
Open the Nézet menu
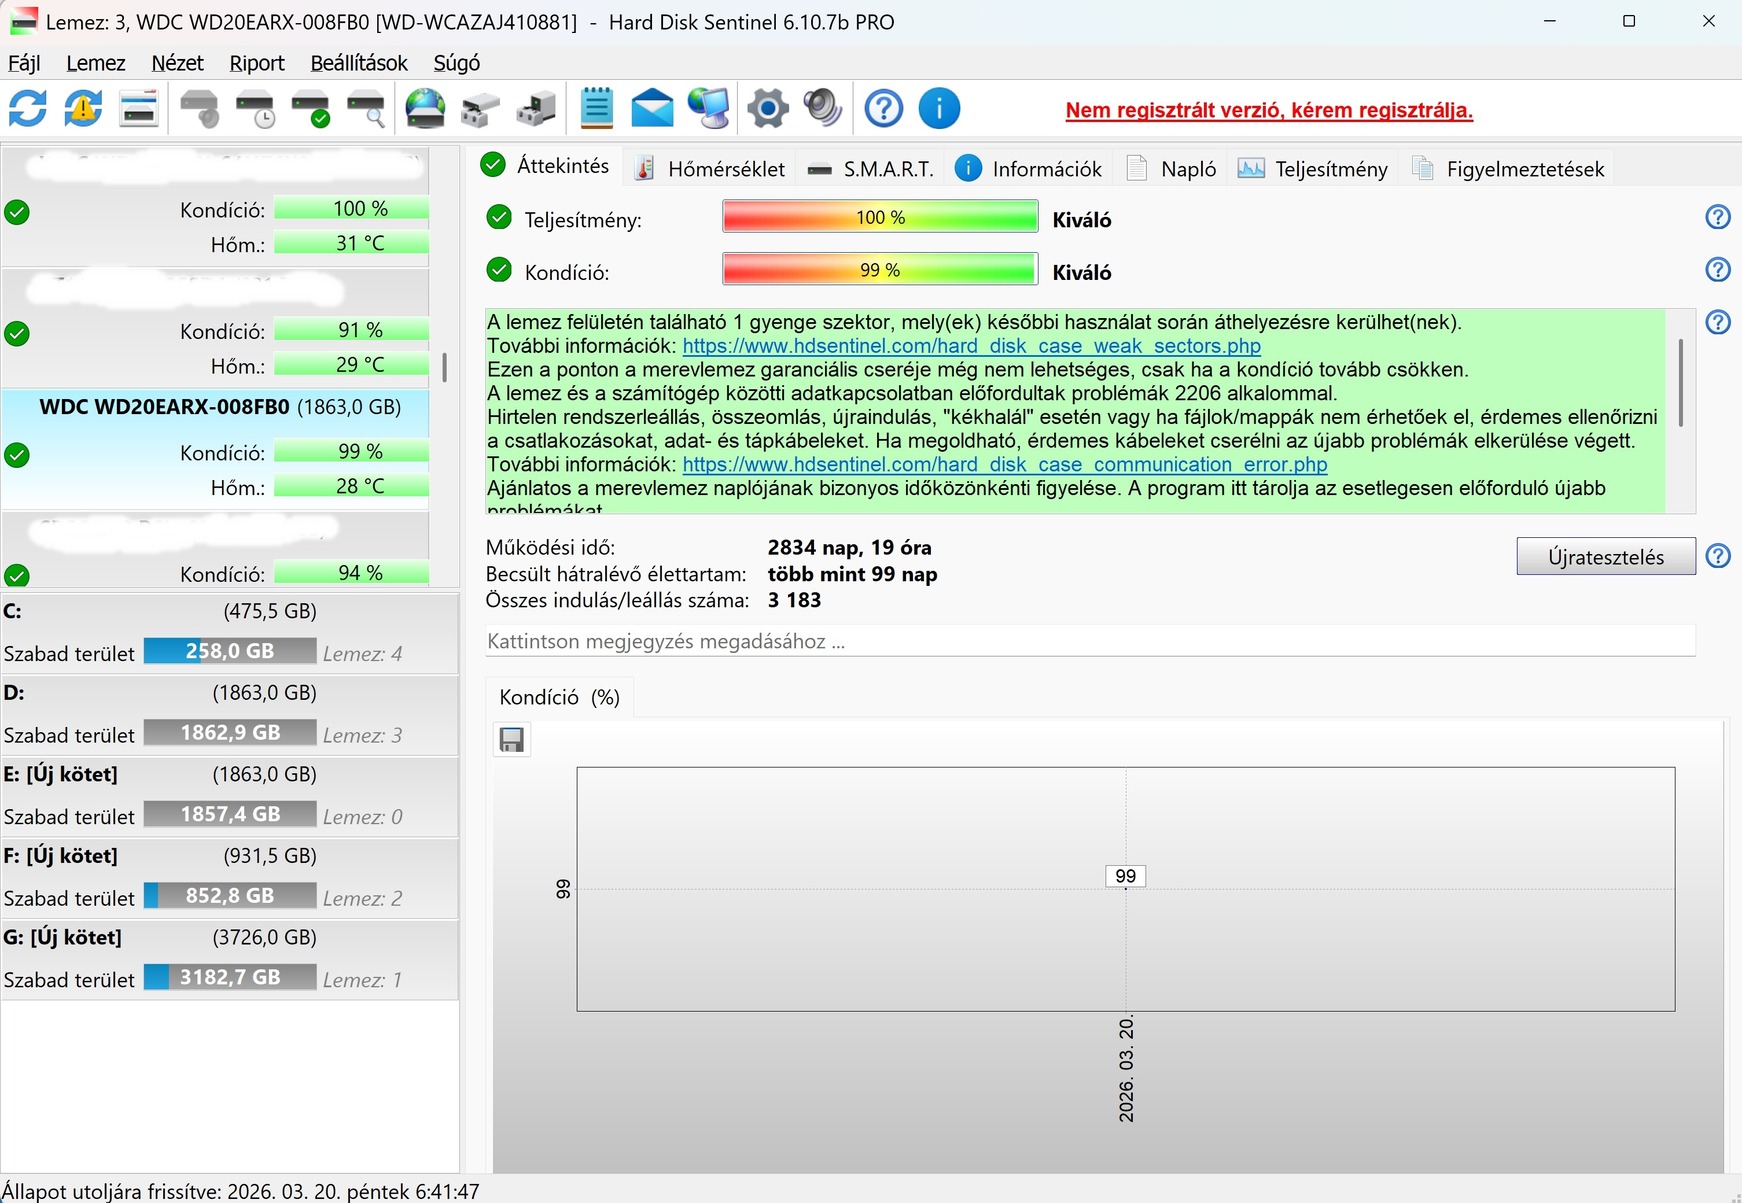tap(177, 63)
